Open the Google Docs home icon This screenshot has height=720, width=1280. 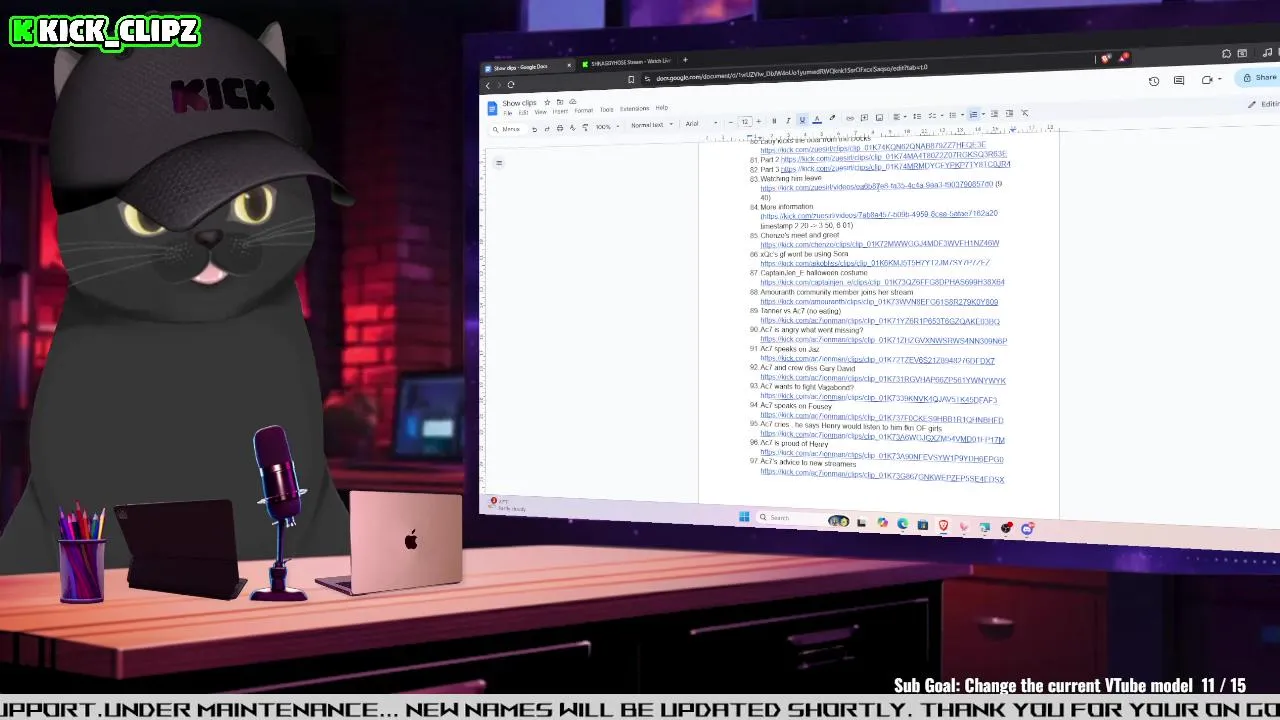(492, 109)
